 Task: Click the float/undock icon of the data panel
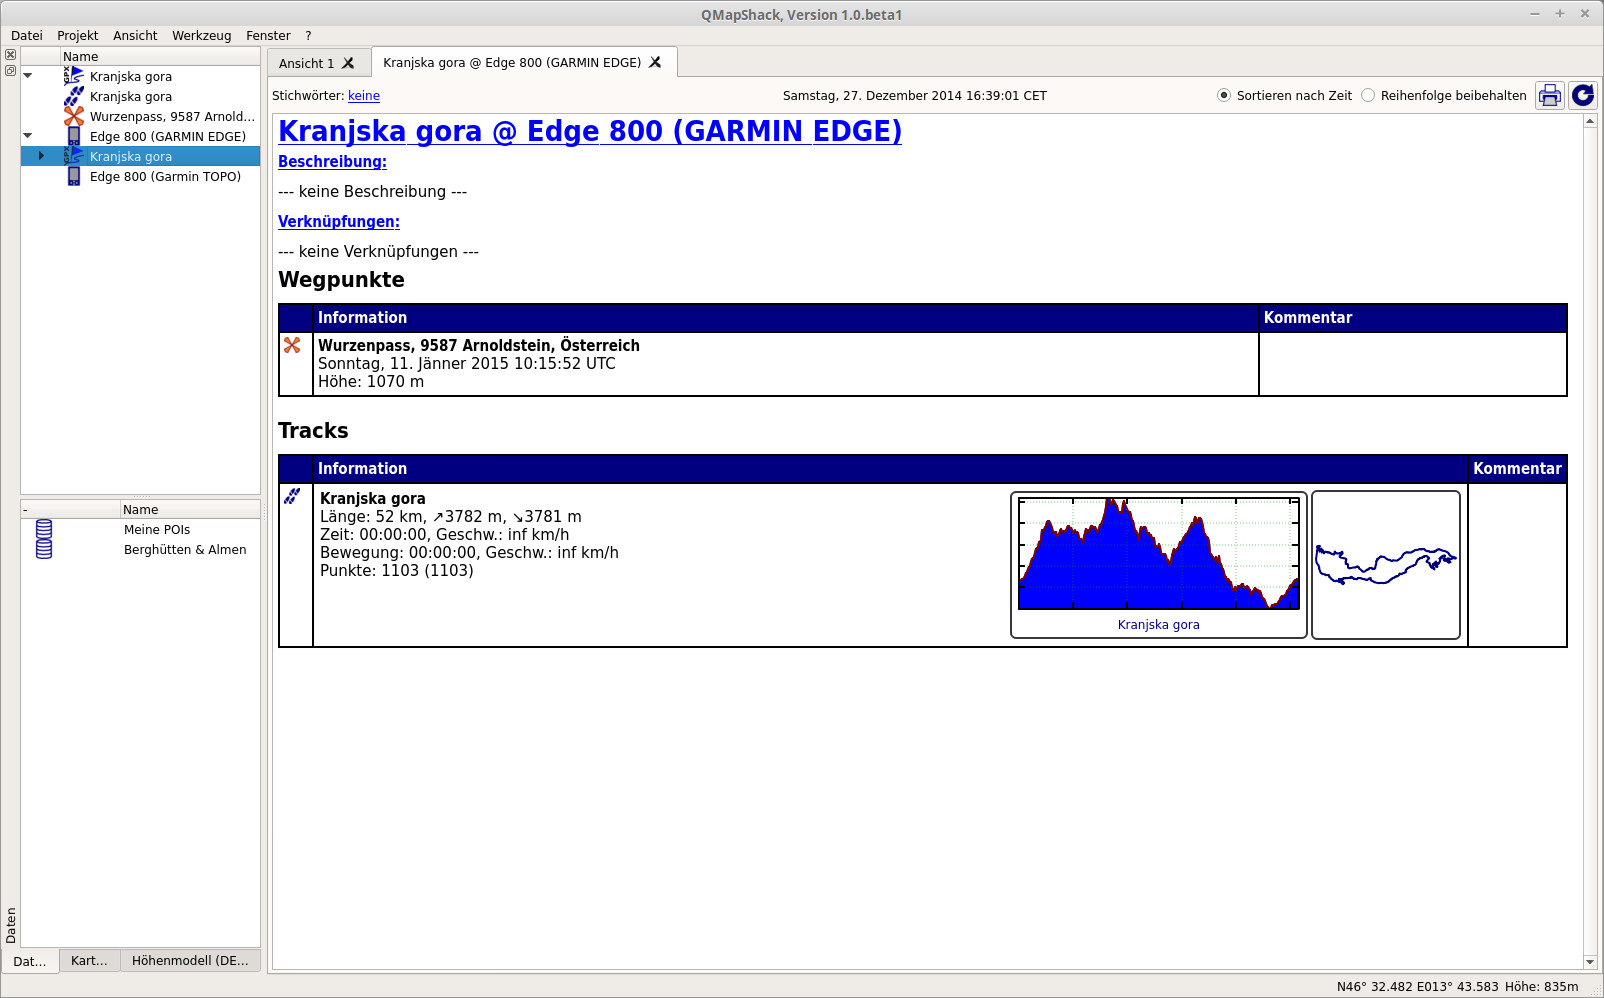tap(10, 70)
